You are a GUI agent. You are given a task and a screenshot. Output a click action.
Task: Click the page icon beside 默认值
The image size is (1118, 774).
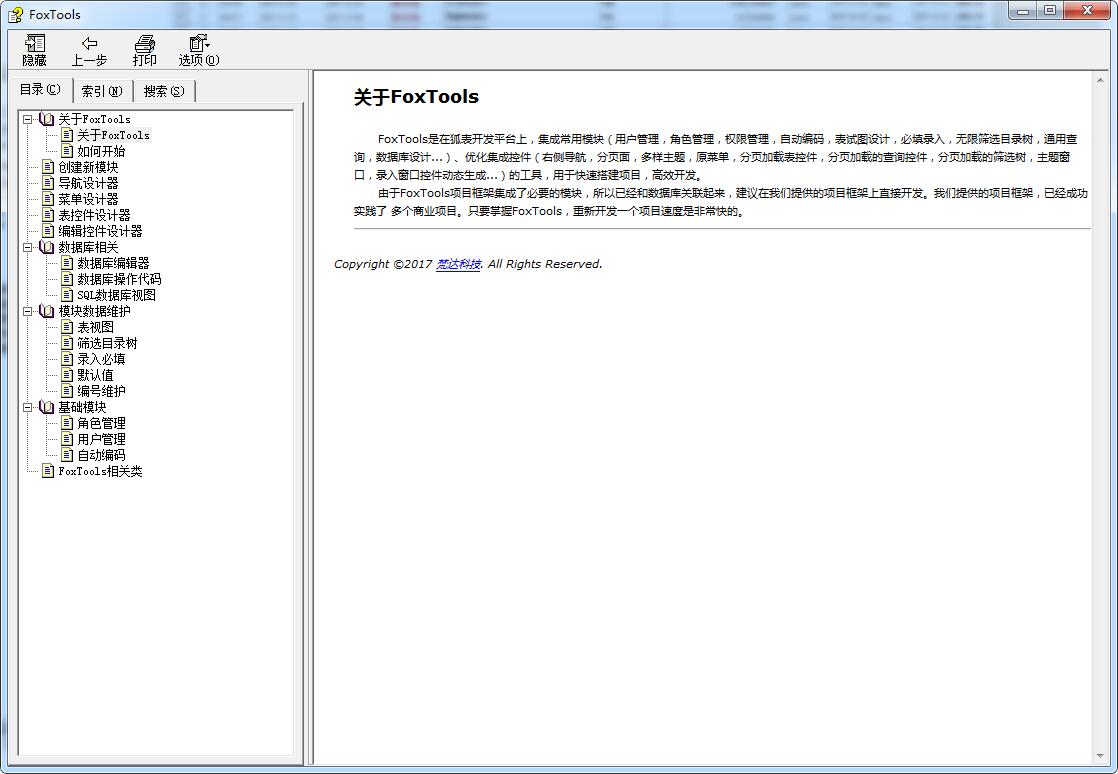pos(67,375)
